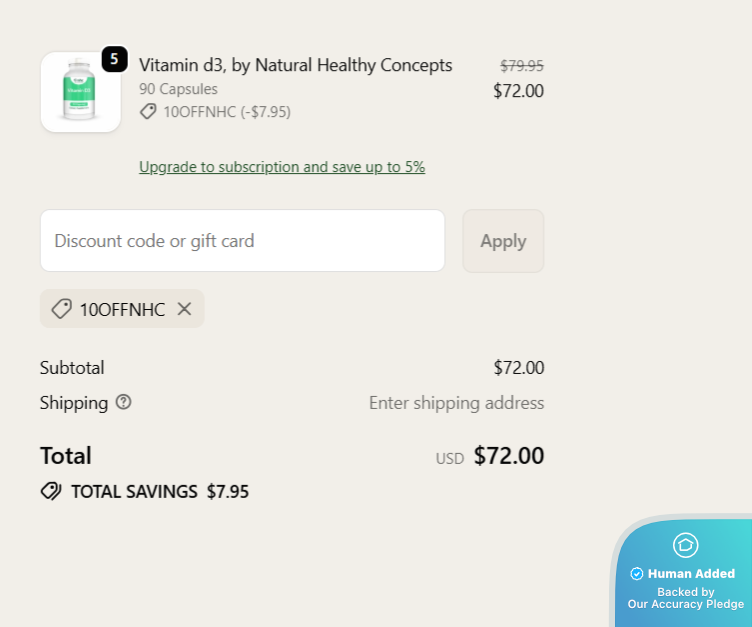Viewport: 752px width, 627px height.
Task: Select the Vitamin d3 product title
Action: 296,65
